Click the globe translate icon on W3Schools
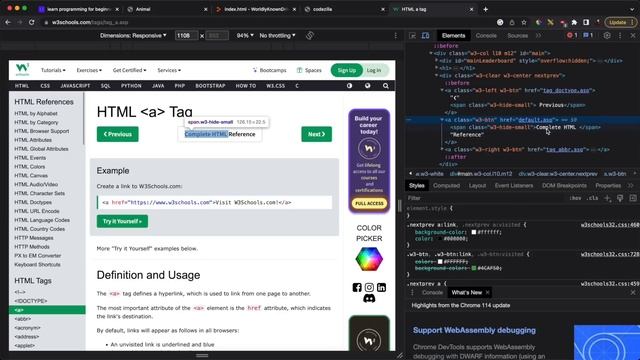640x360 pixels. [368, 86]
